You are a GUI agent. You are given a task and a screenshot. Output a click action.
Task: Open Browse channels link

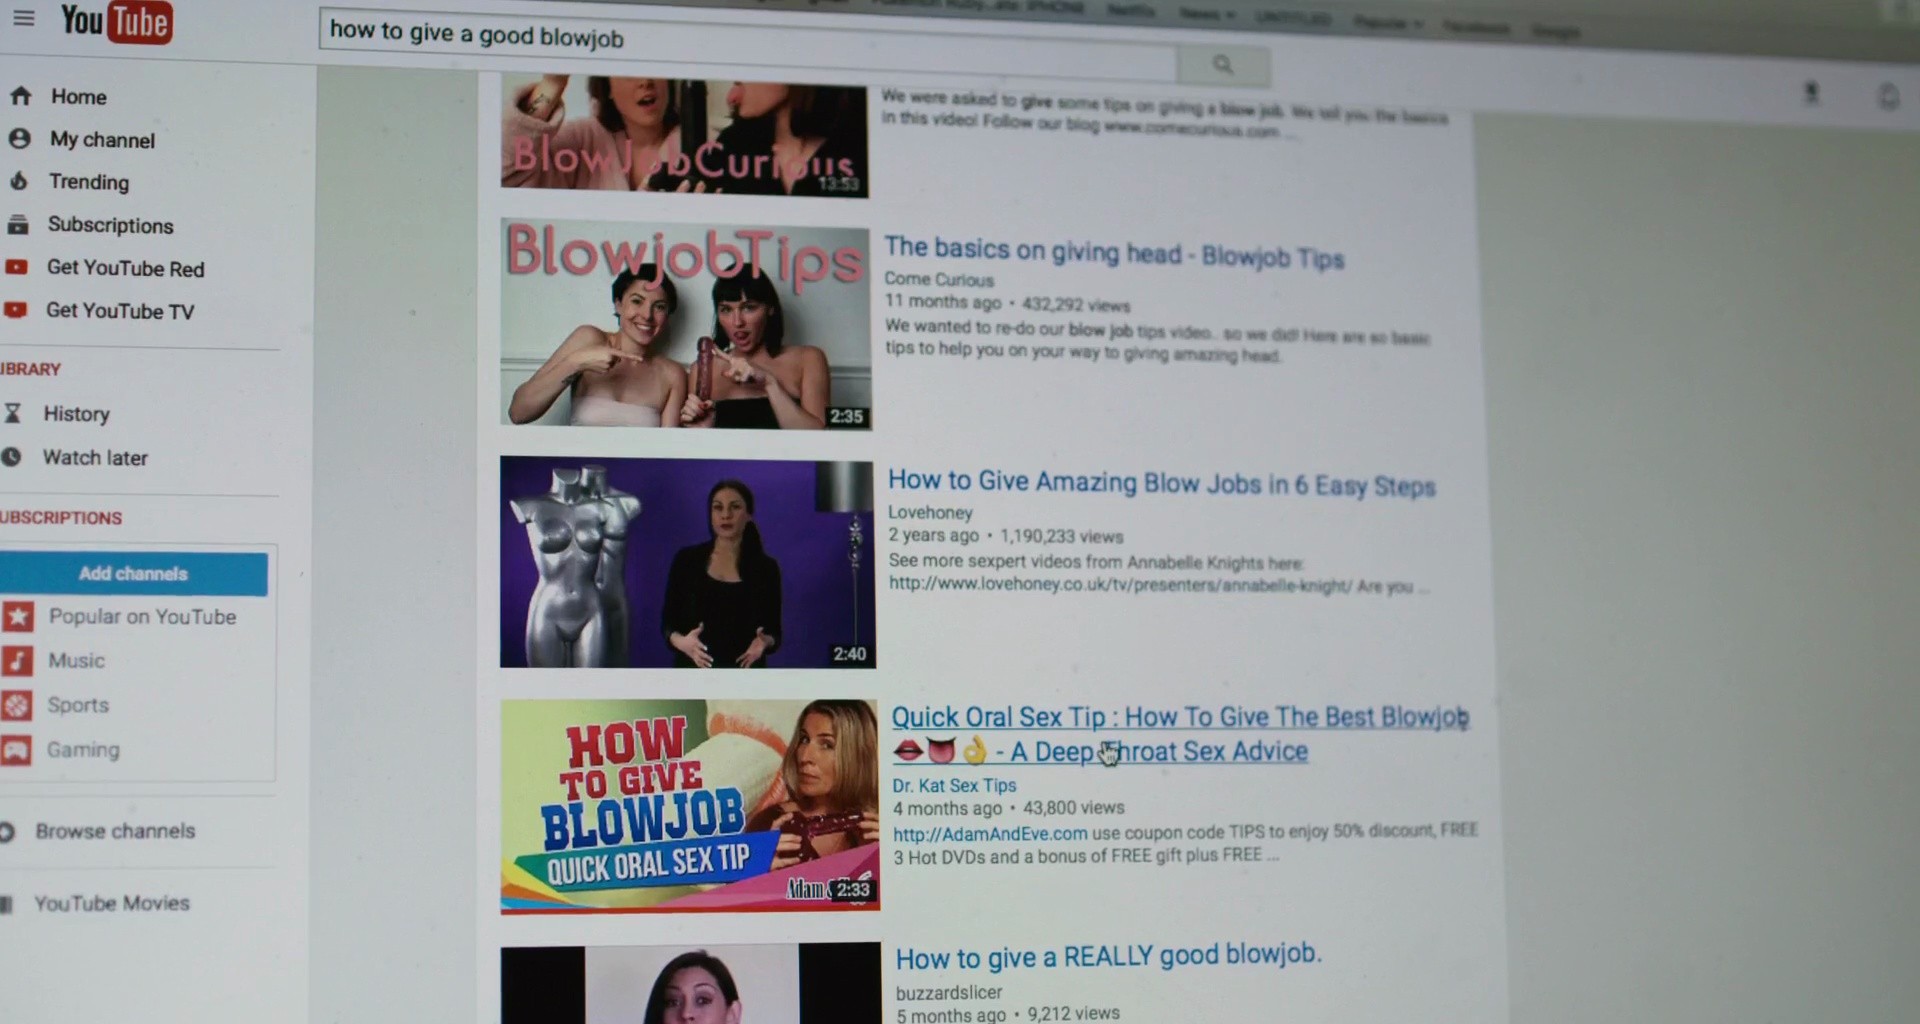pos(115,831)
